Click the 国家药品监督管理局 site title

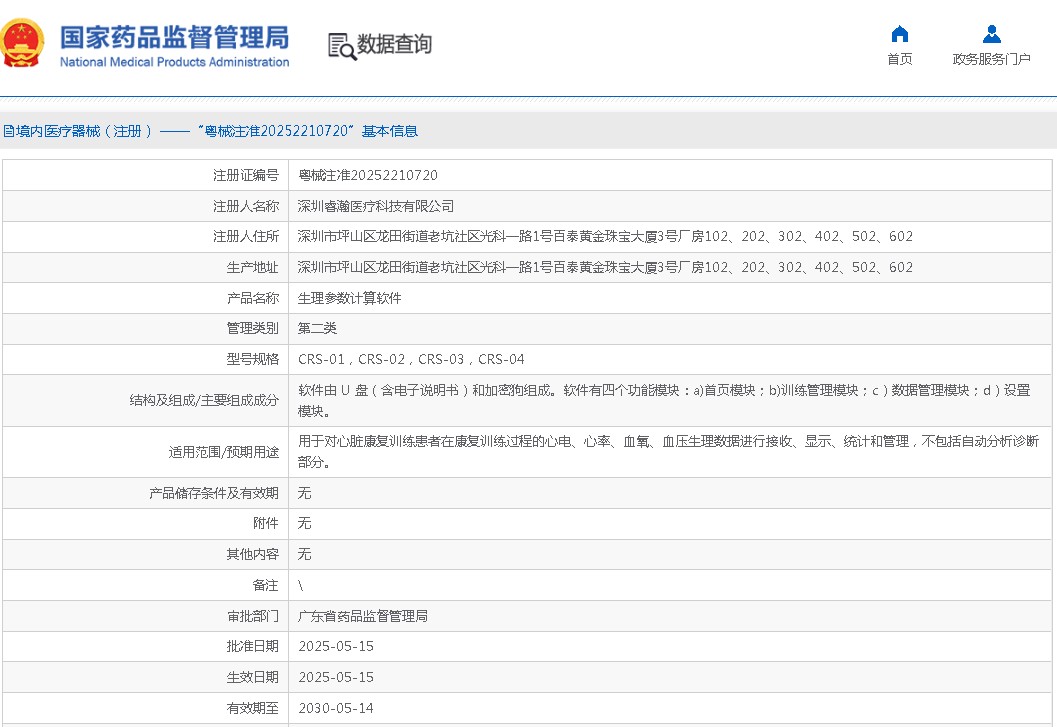click(174, 38)
